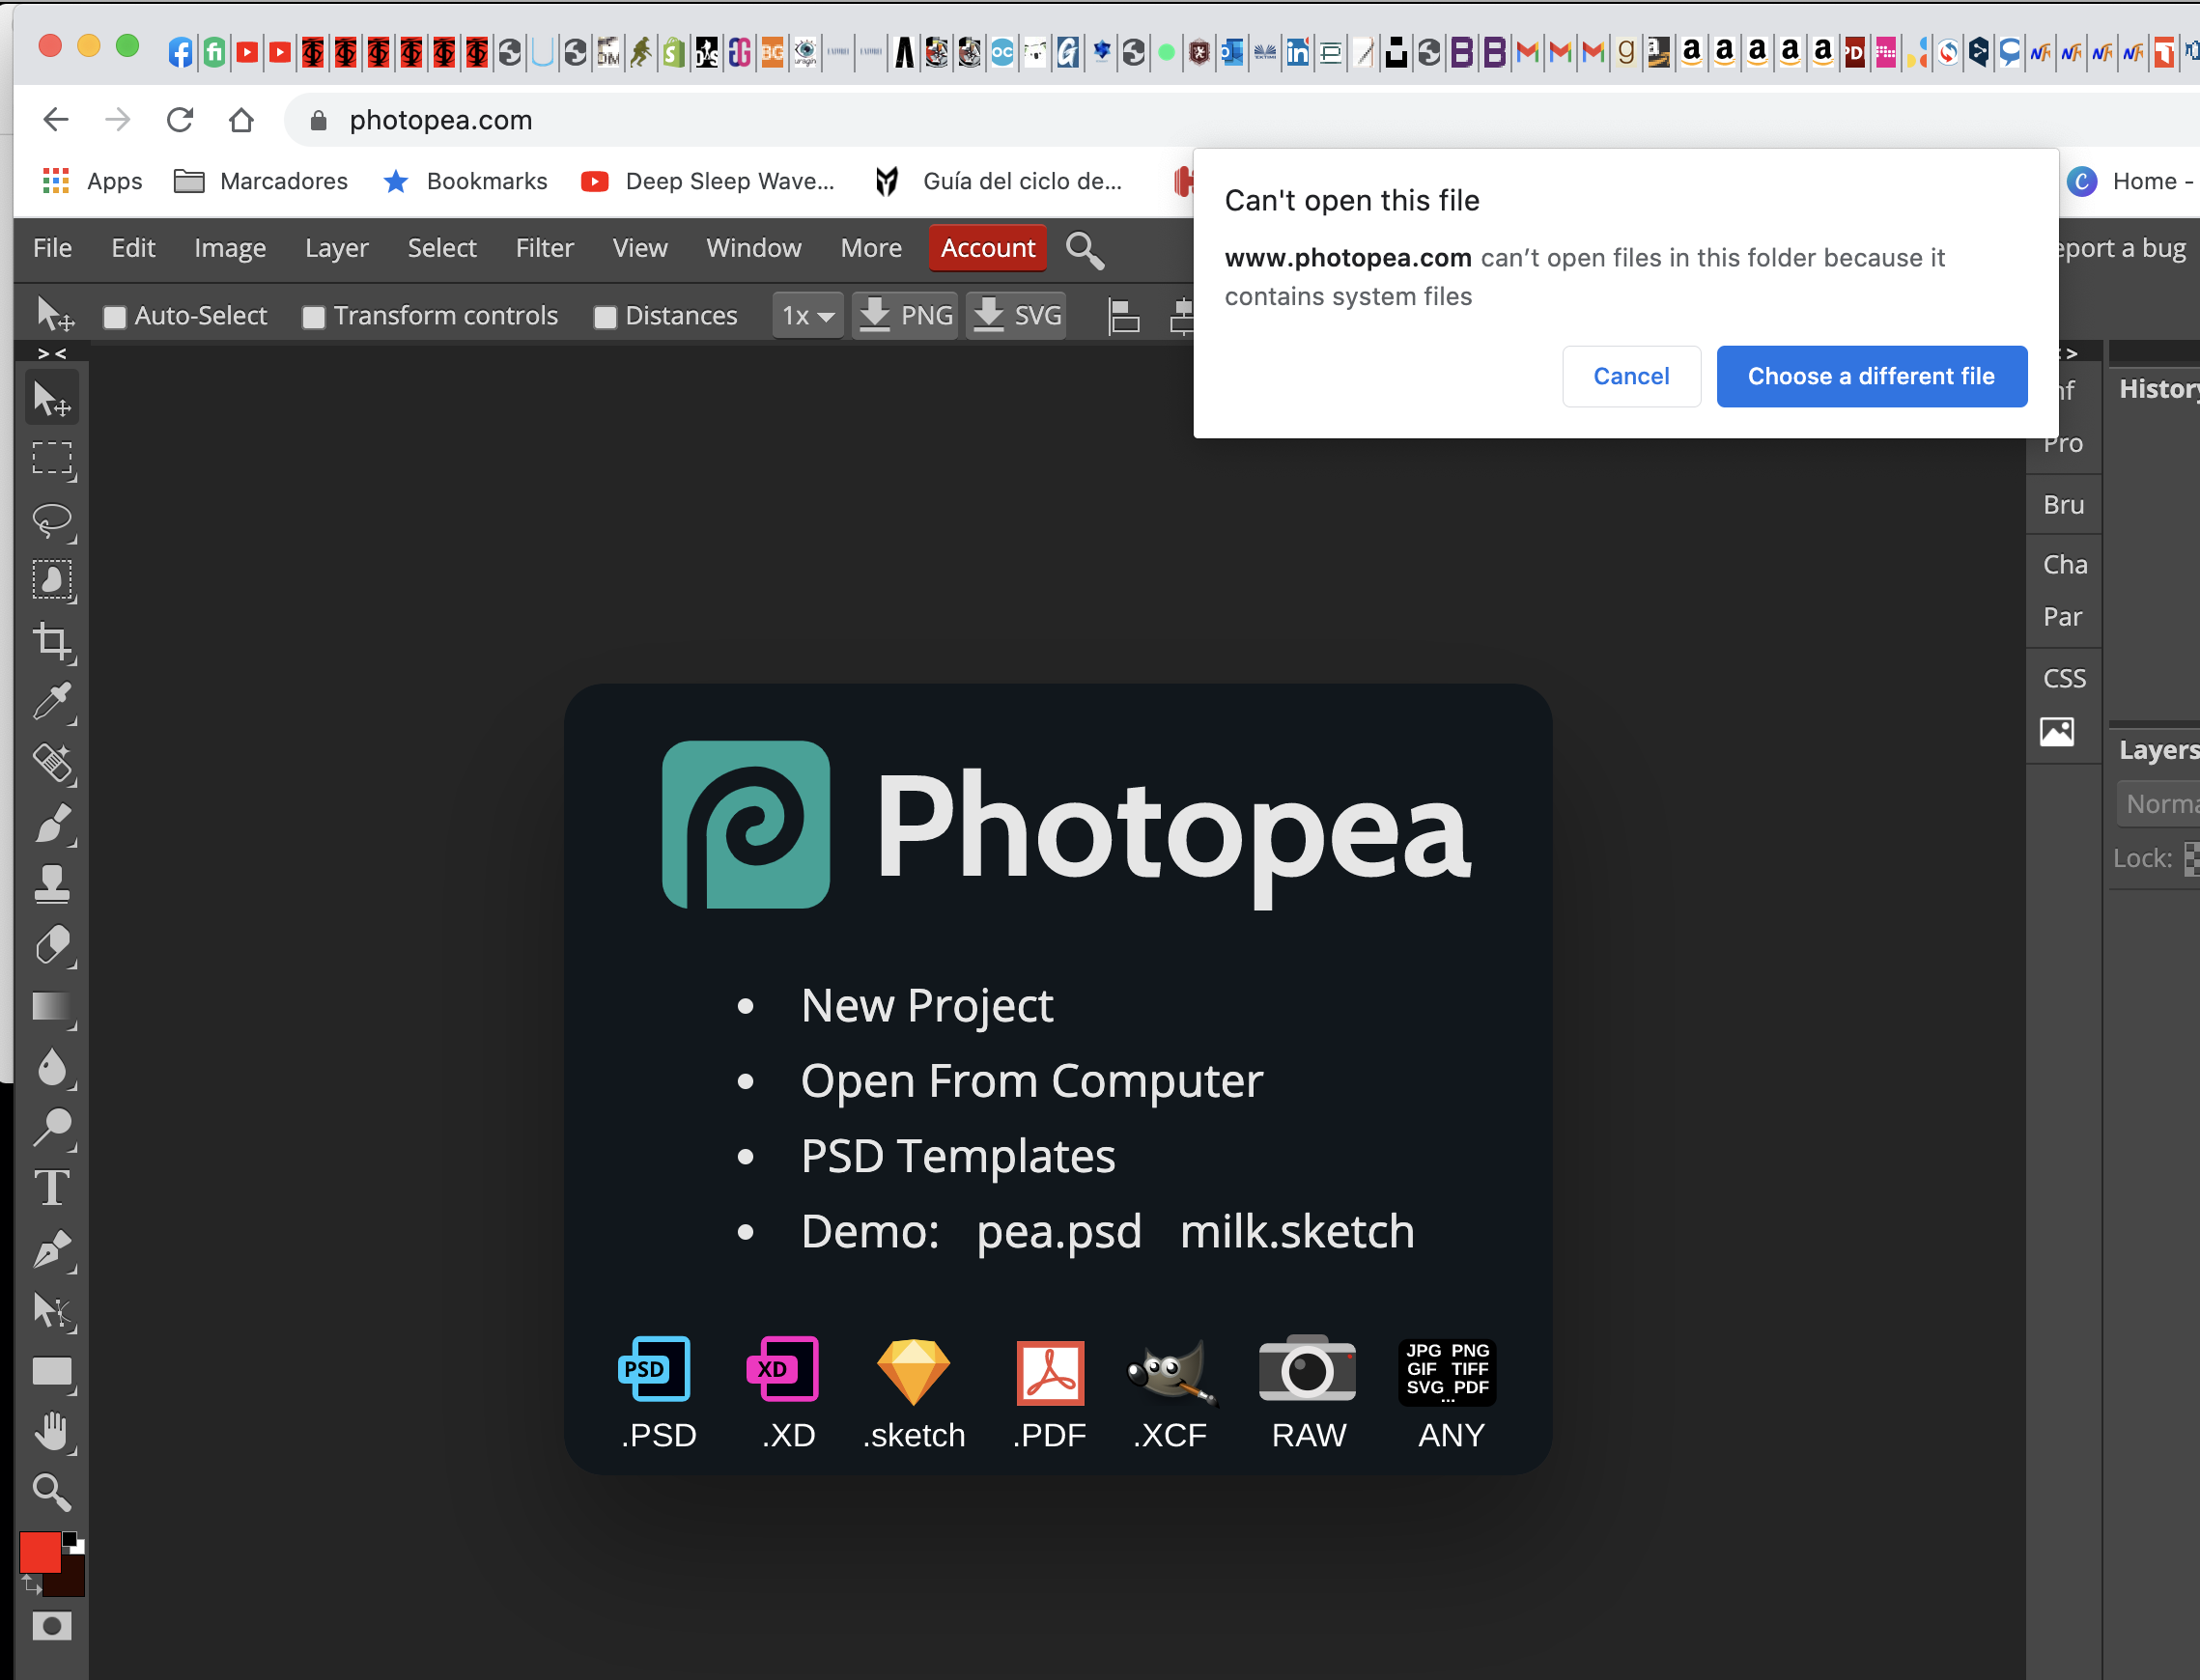The height and width of the screenshot is (1680, 2200).
Task: Click Open From Computer link
Action: click(1032, 1081)
